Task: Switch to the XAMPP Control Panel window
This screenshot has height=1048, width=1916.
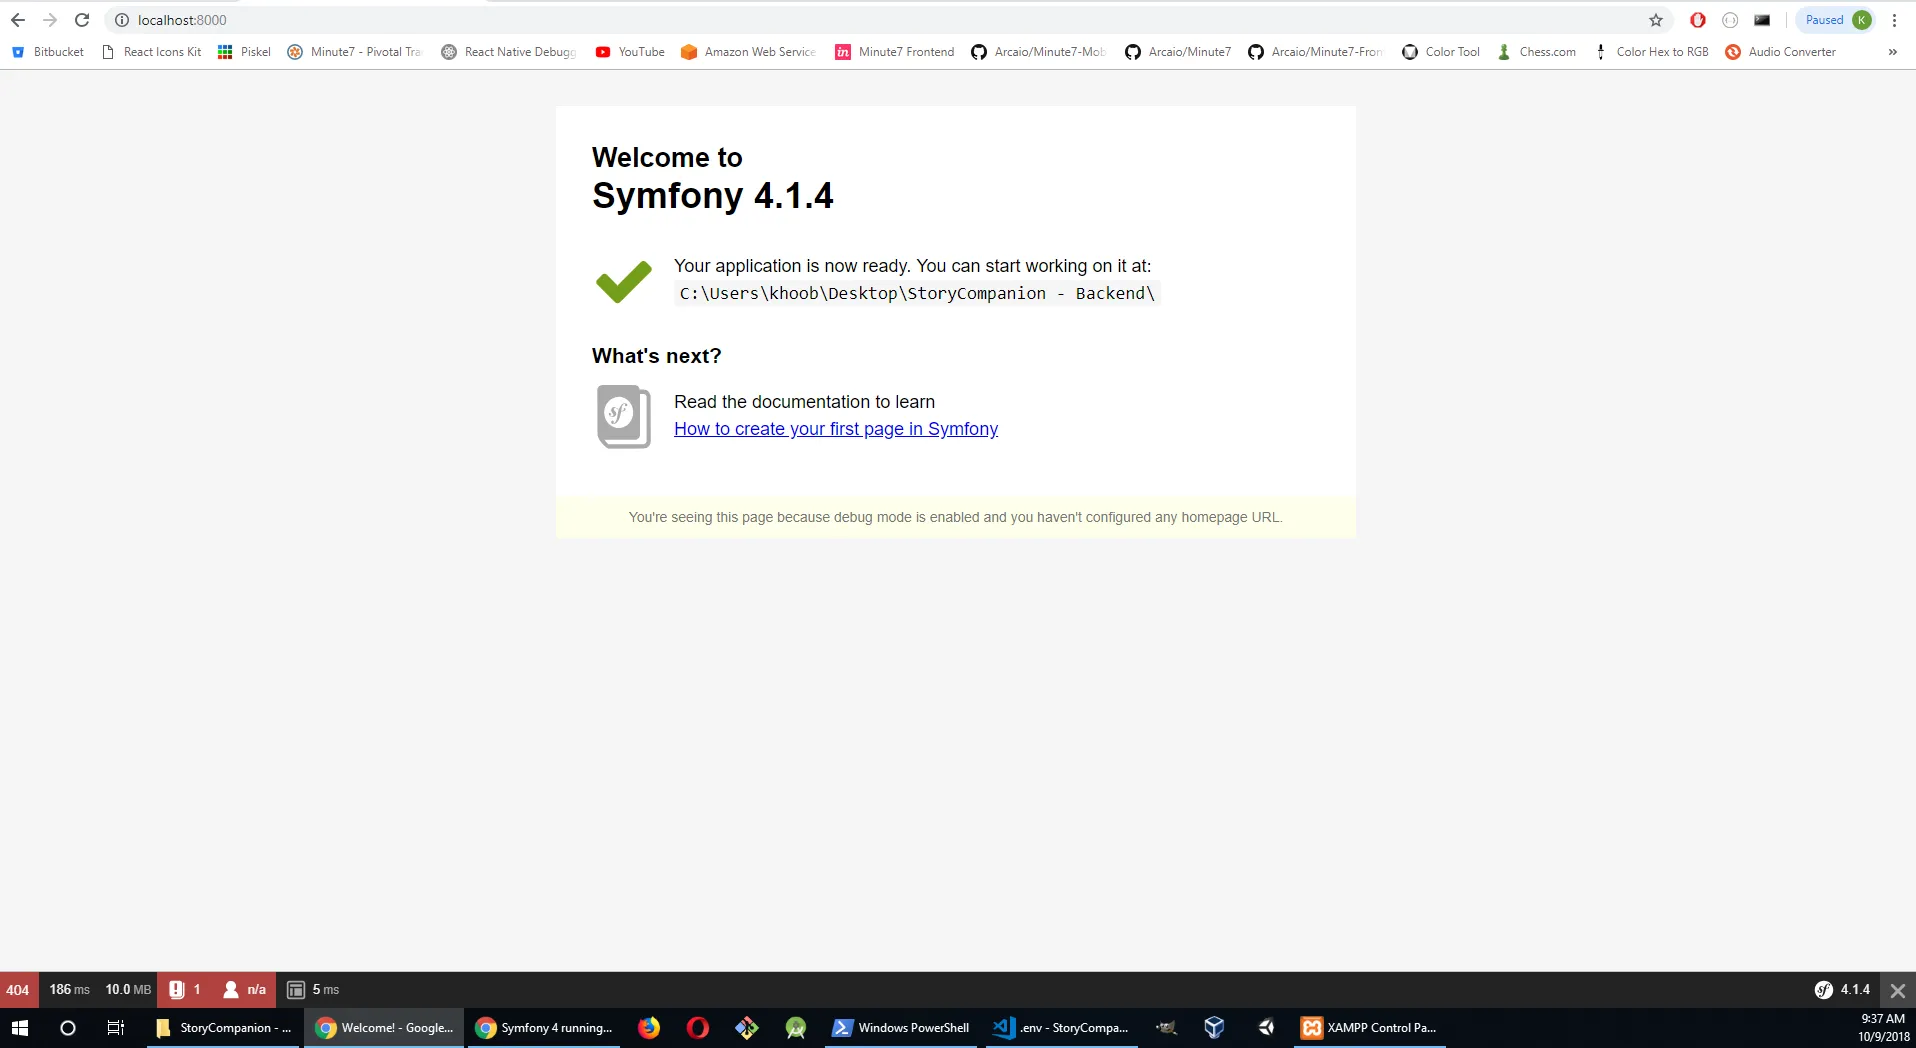Action: 1370,1028
